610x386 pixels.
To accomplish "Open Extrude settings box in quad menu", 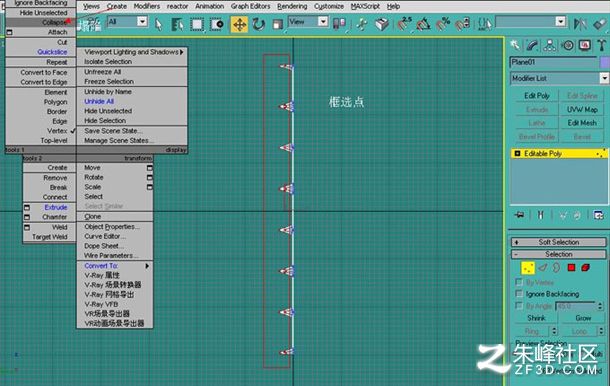I will point(27,207).
